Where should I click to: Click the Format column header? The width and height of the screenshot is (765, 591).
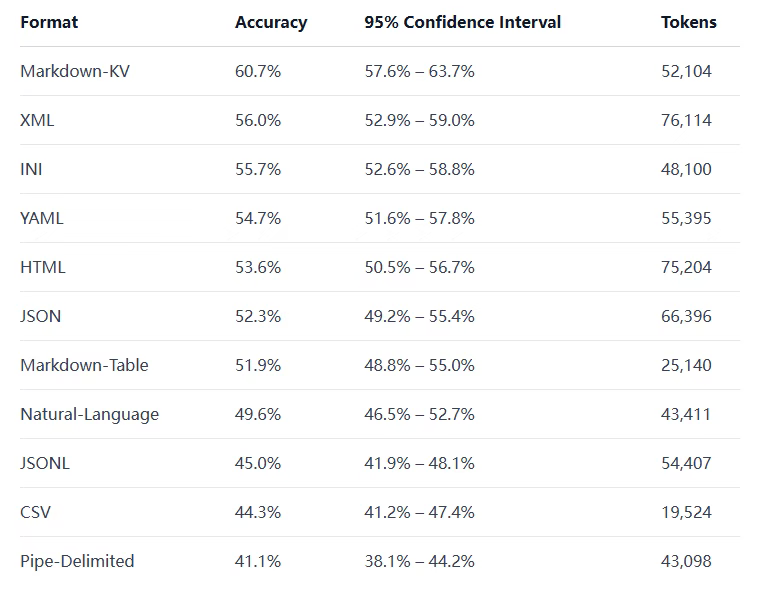(x=49, y=22)
